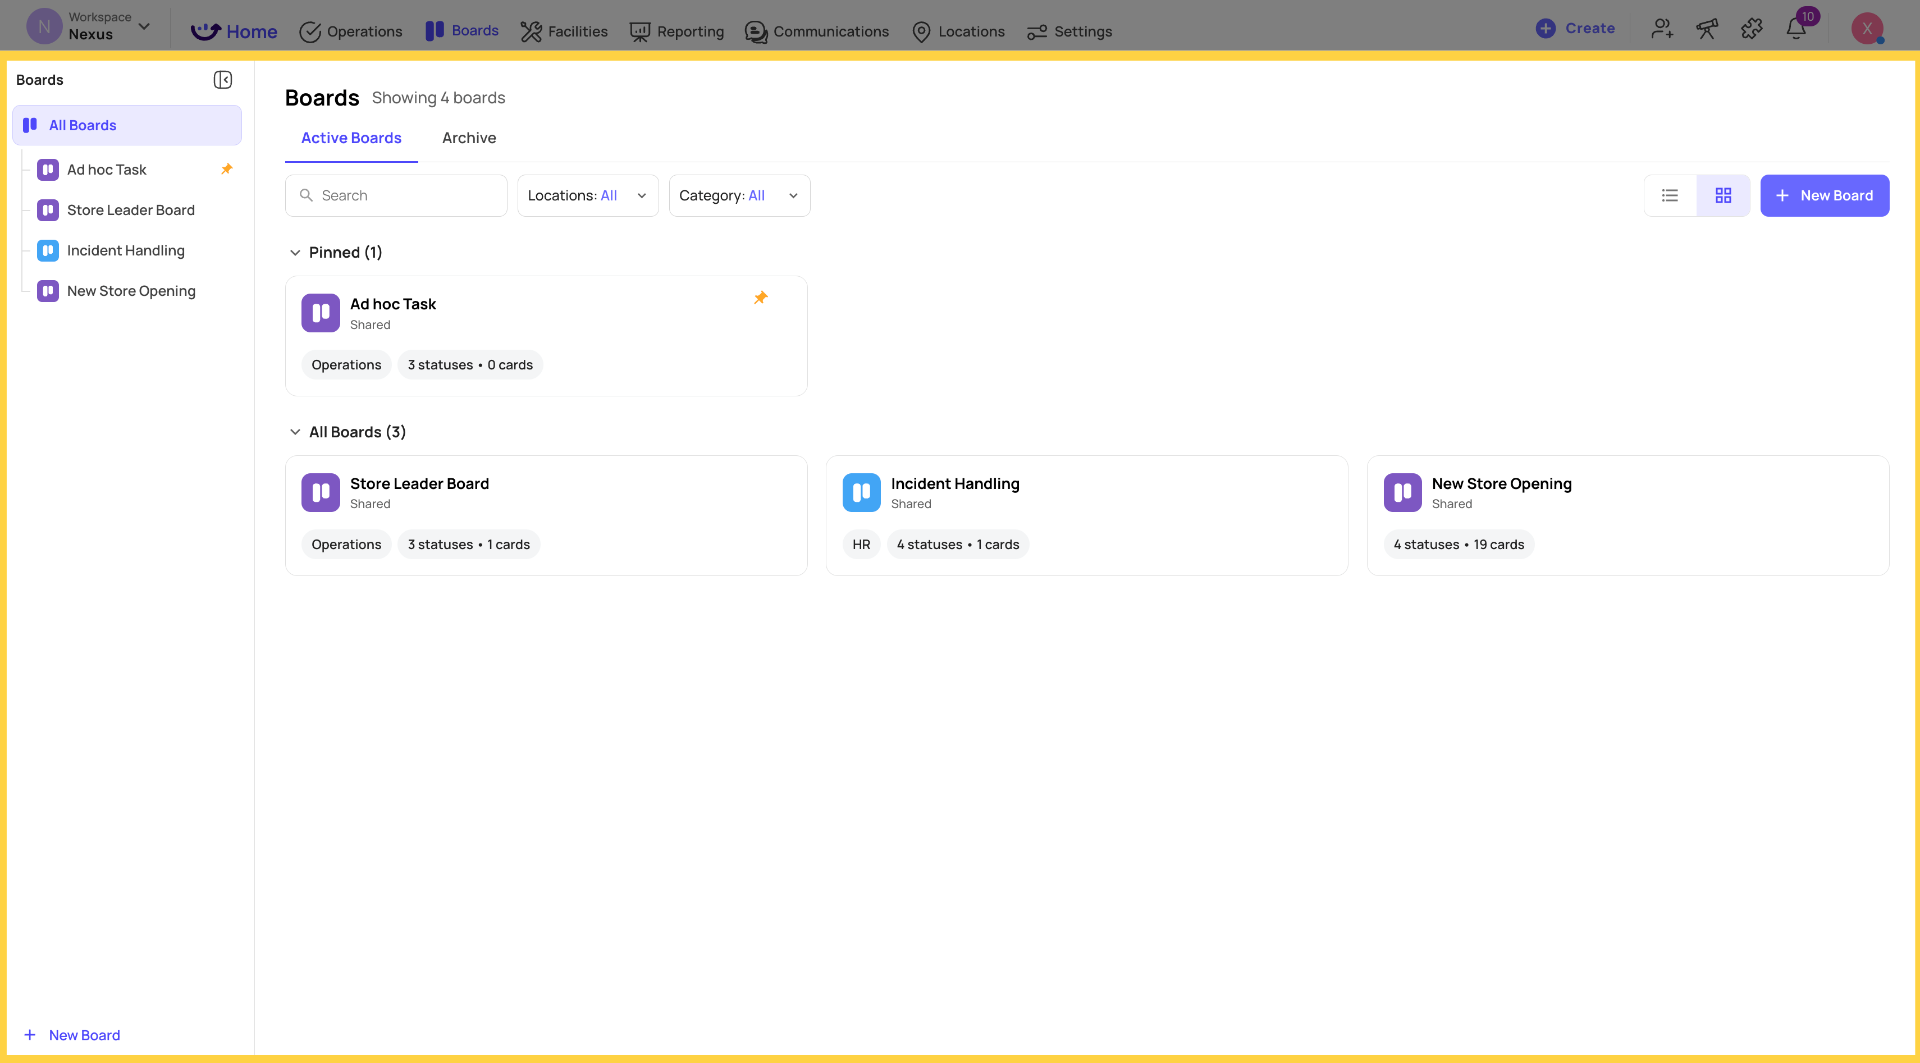Go to Home in top navigation
This screenshot has width=1920, height=1063.
[x=234, y=31]
